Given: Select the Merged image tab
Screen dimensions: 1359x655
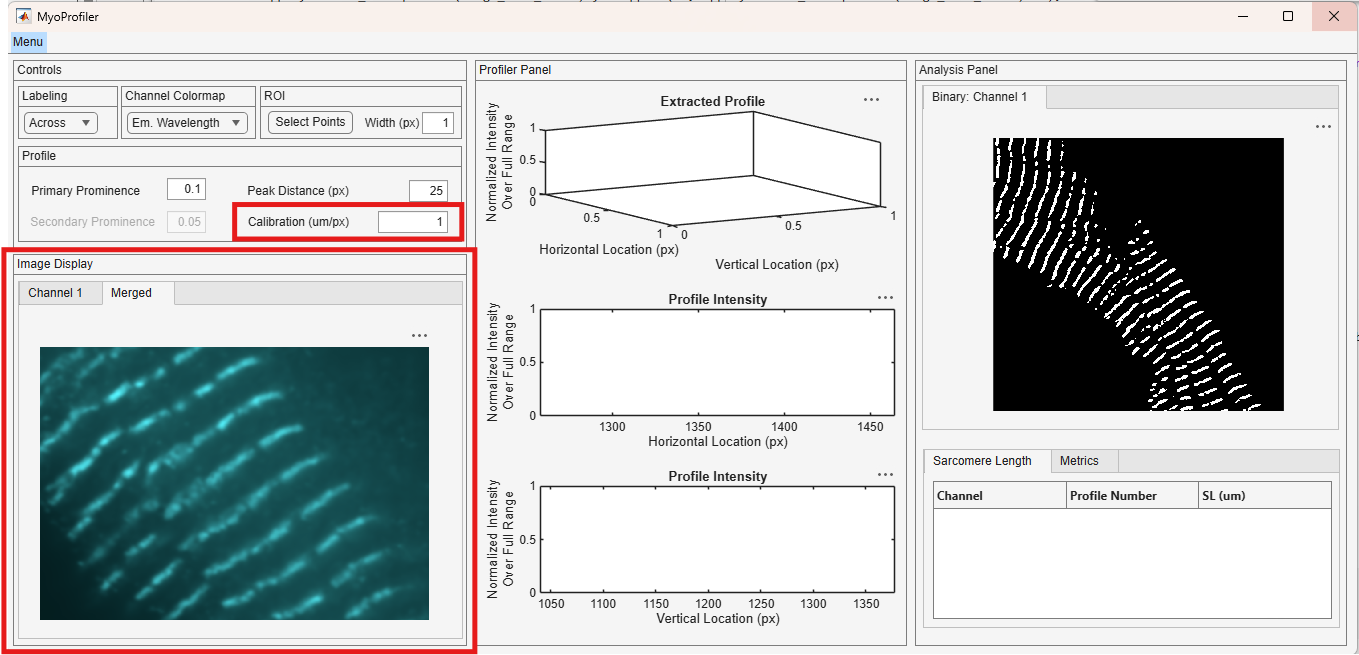Looking at the screenshot, I should [132, 293].
